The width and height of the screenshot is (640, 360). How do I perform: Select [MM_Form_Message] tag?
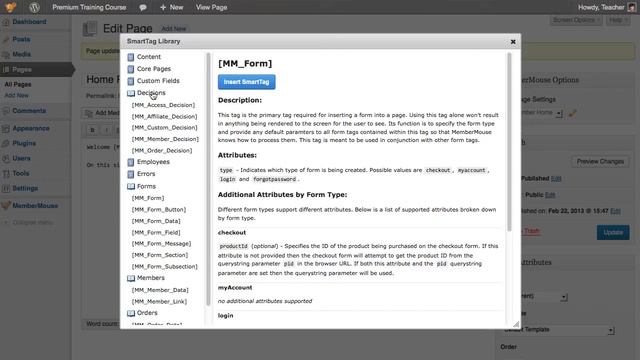pyautogui.click(x=161, y=243)
